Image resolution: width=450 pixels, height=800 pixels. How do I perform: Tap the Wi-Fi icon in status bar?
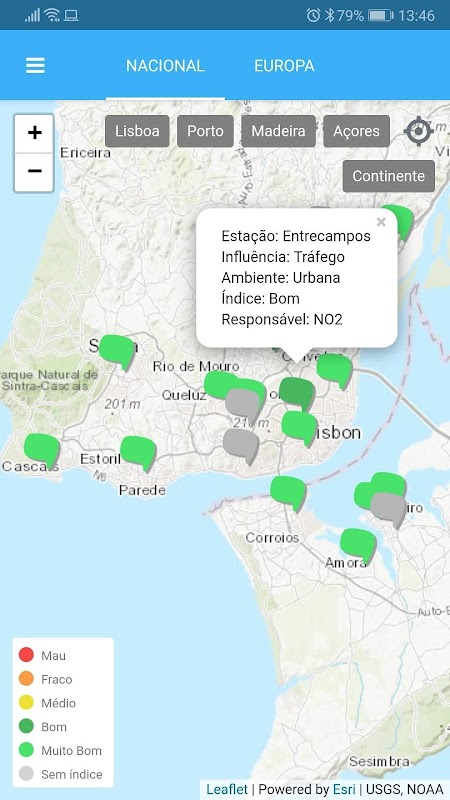point(52,15)
